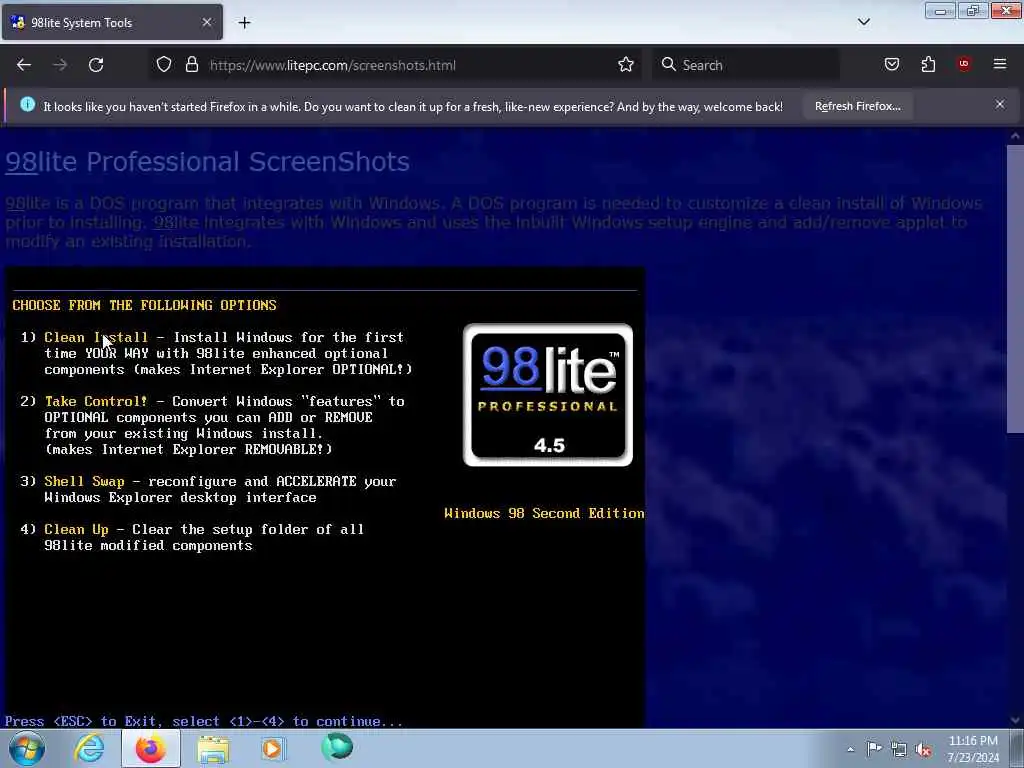Click the scrollbar down arrow

(x=1014, y=720)
